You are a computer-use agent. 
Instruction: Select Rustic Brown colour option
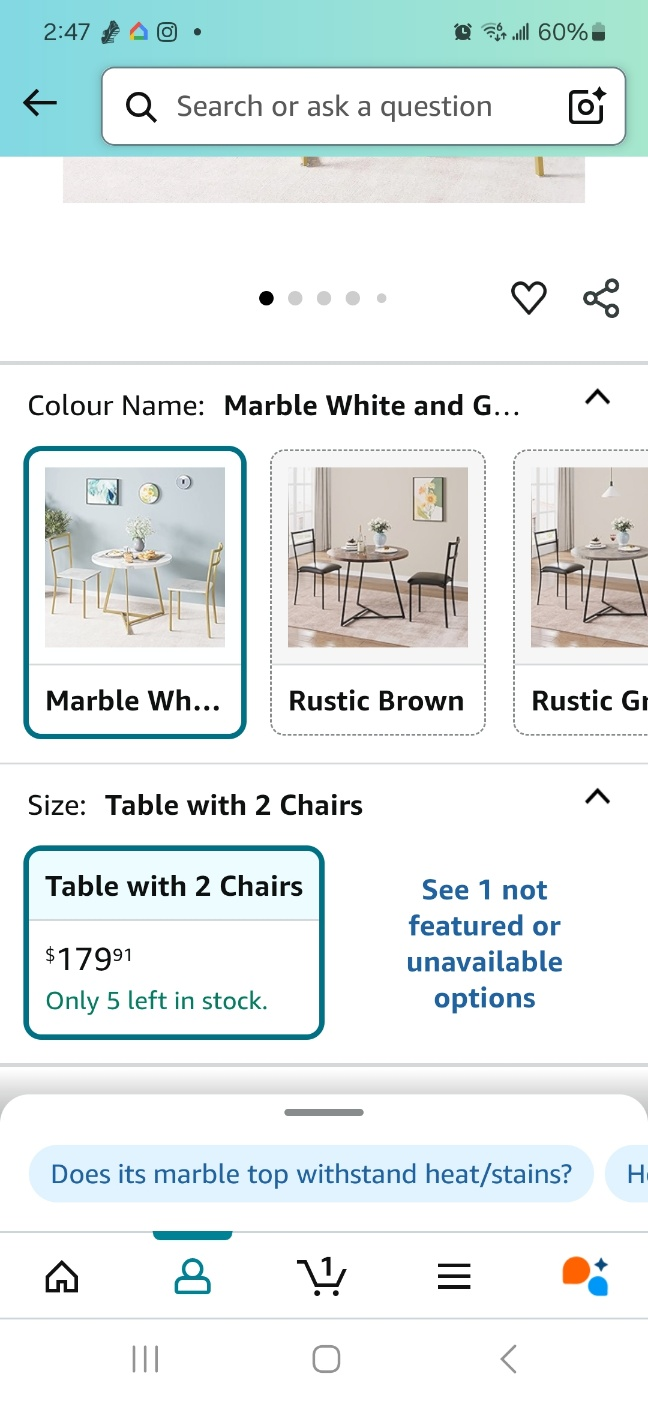[377, 592]
